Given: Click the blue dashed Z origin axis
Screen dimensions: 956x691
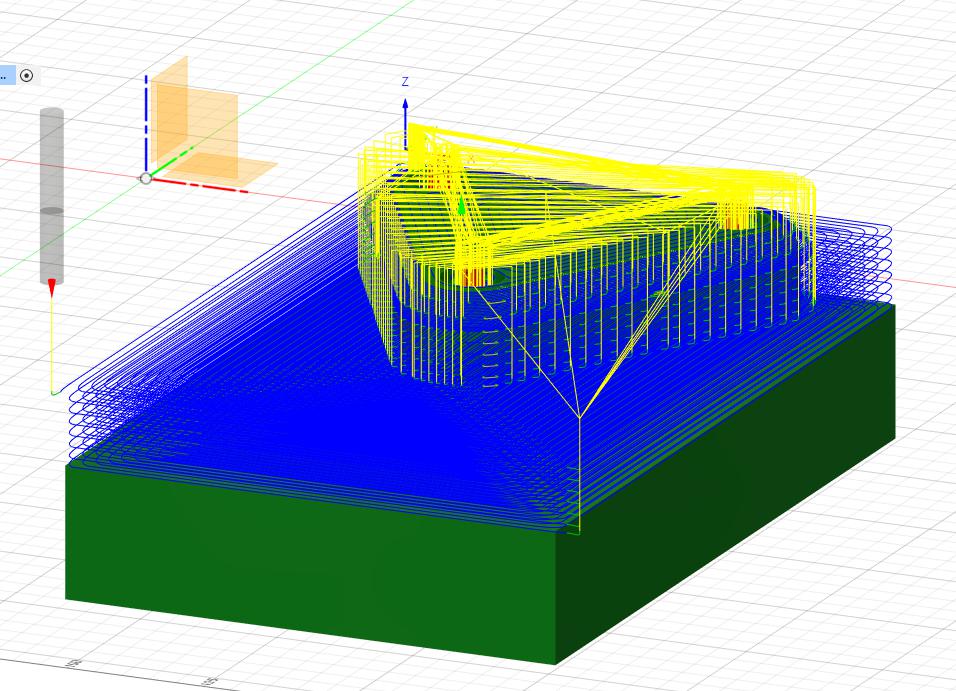Looking at the screenshot, I should pyautogui.click(x=146, y=124).
